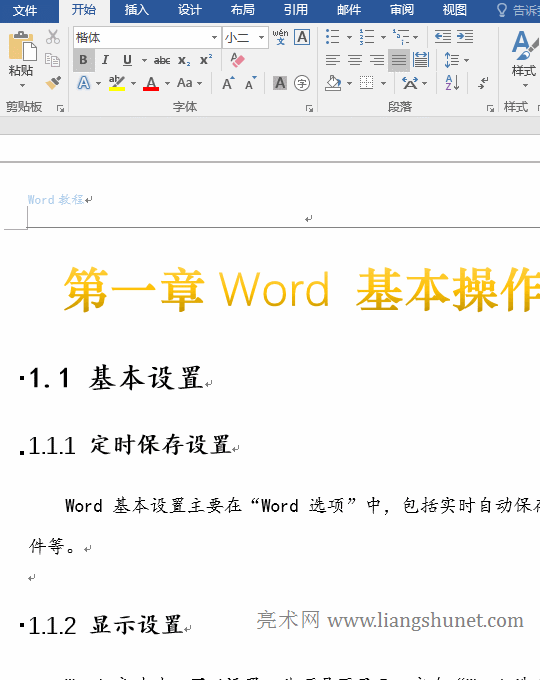Open the Clipboard pane launcher
The width and height of the screenshot is (540, 680).
coord(60,108)
